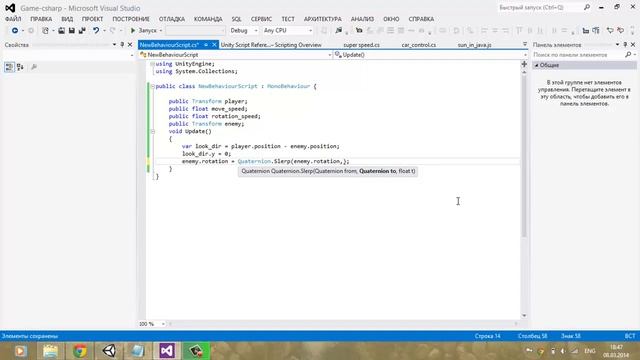
Task: Open the ФАЙЛ menu
Action: click(13, 19)
